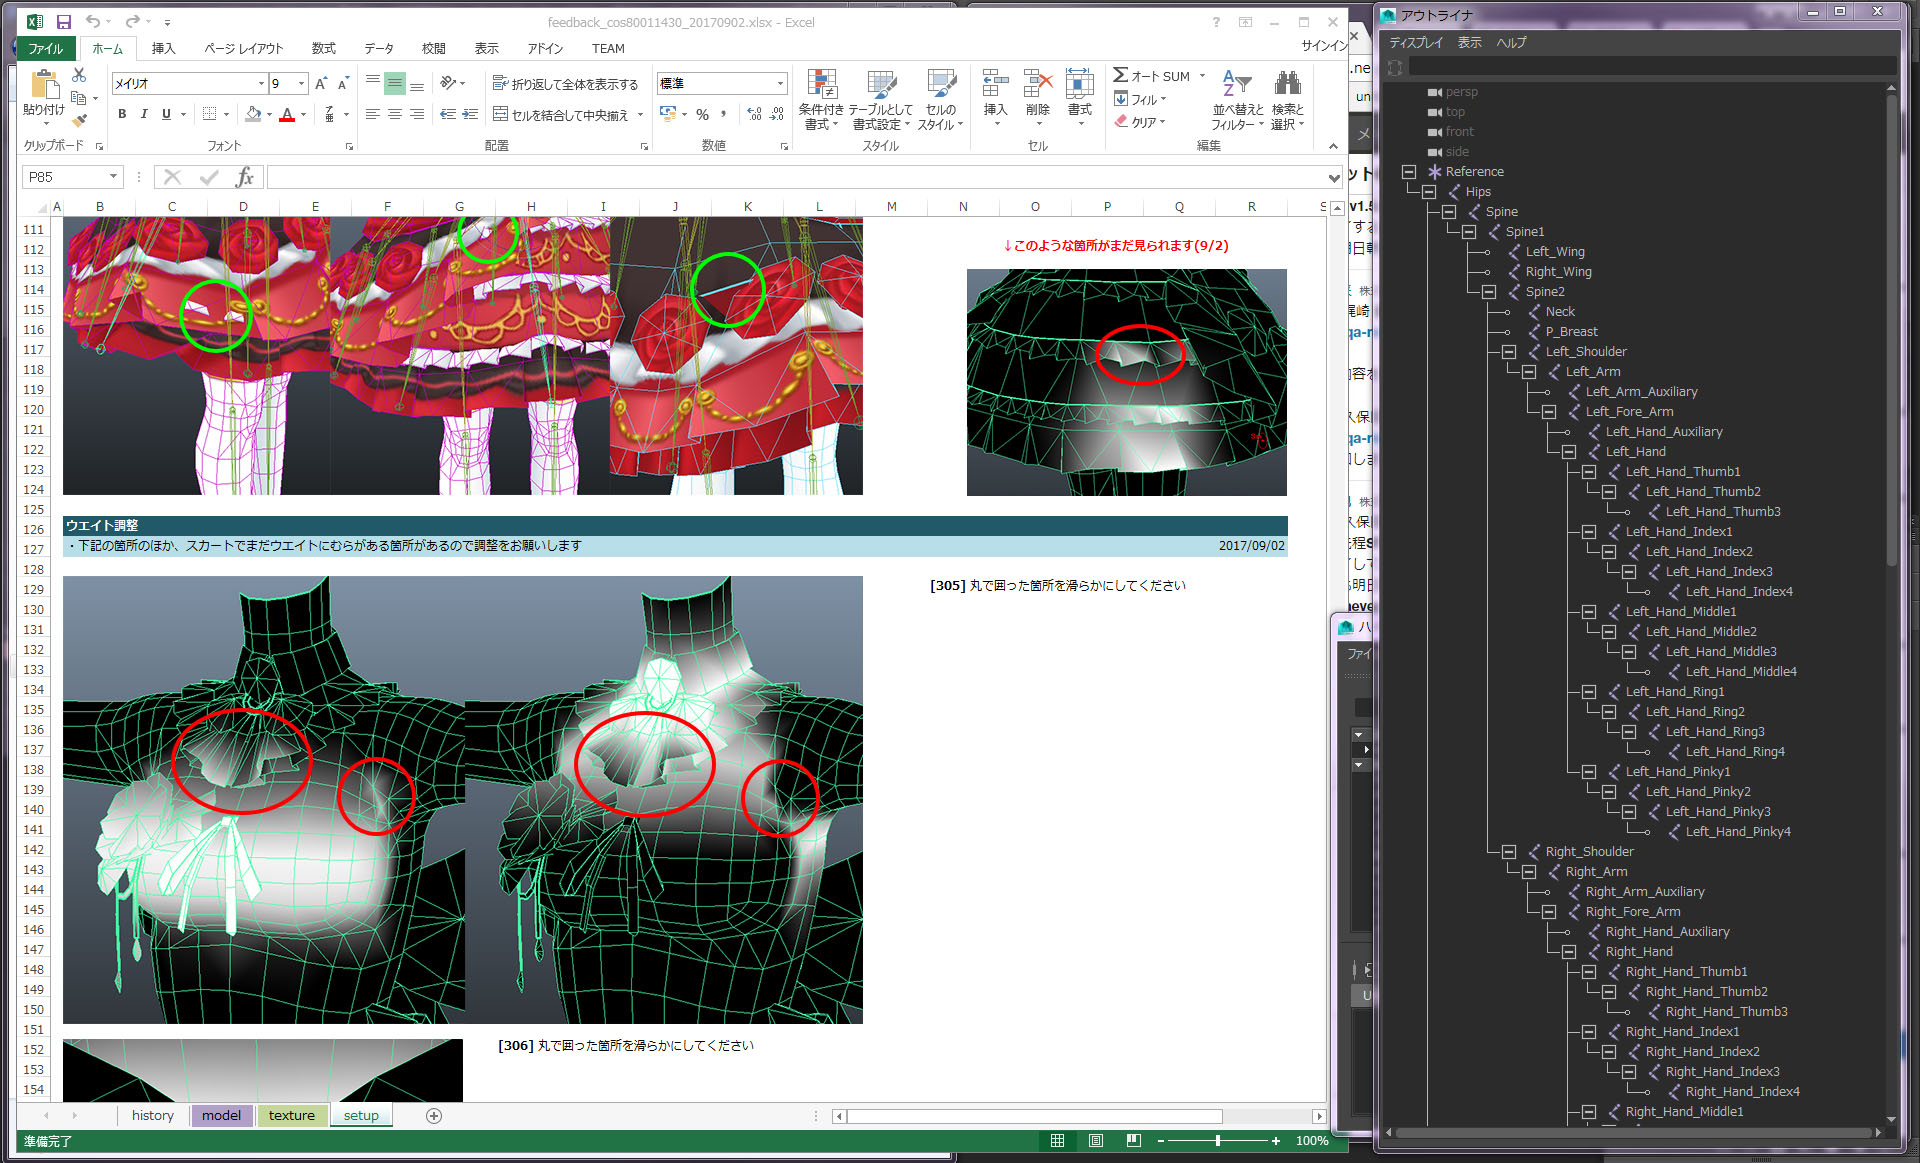Open the font name dropdown showing メイリオ

point(261,83)
